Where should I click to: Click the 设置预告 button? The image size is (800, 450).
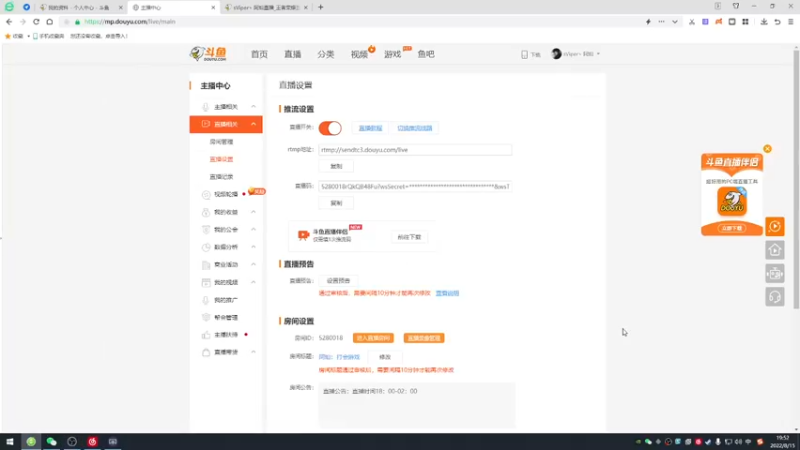coord(338,281)
